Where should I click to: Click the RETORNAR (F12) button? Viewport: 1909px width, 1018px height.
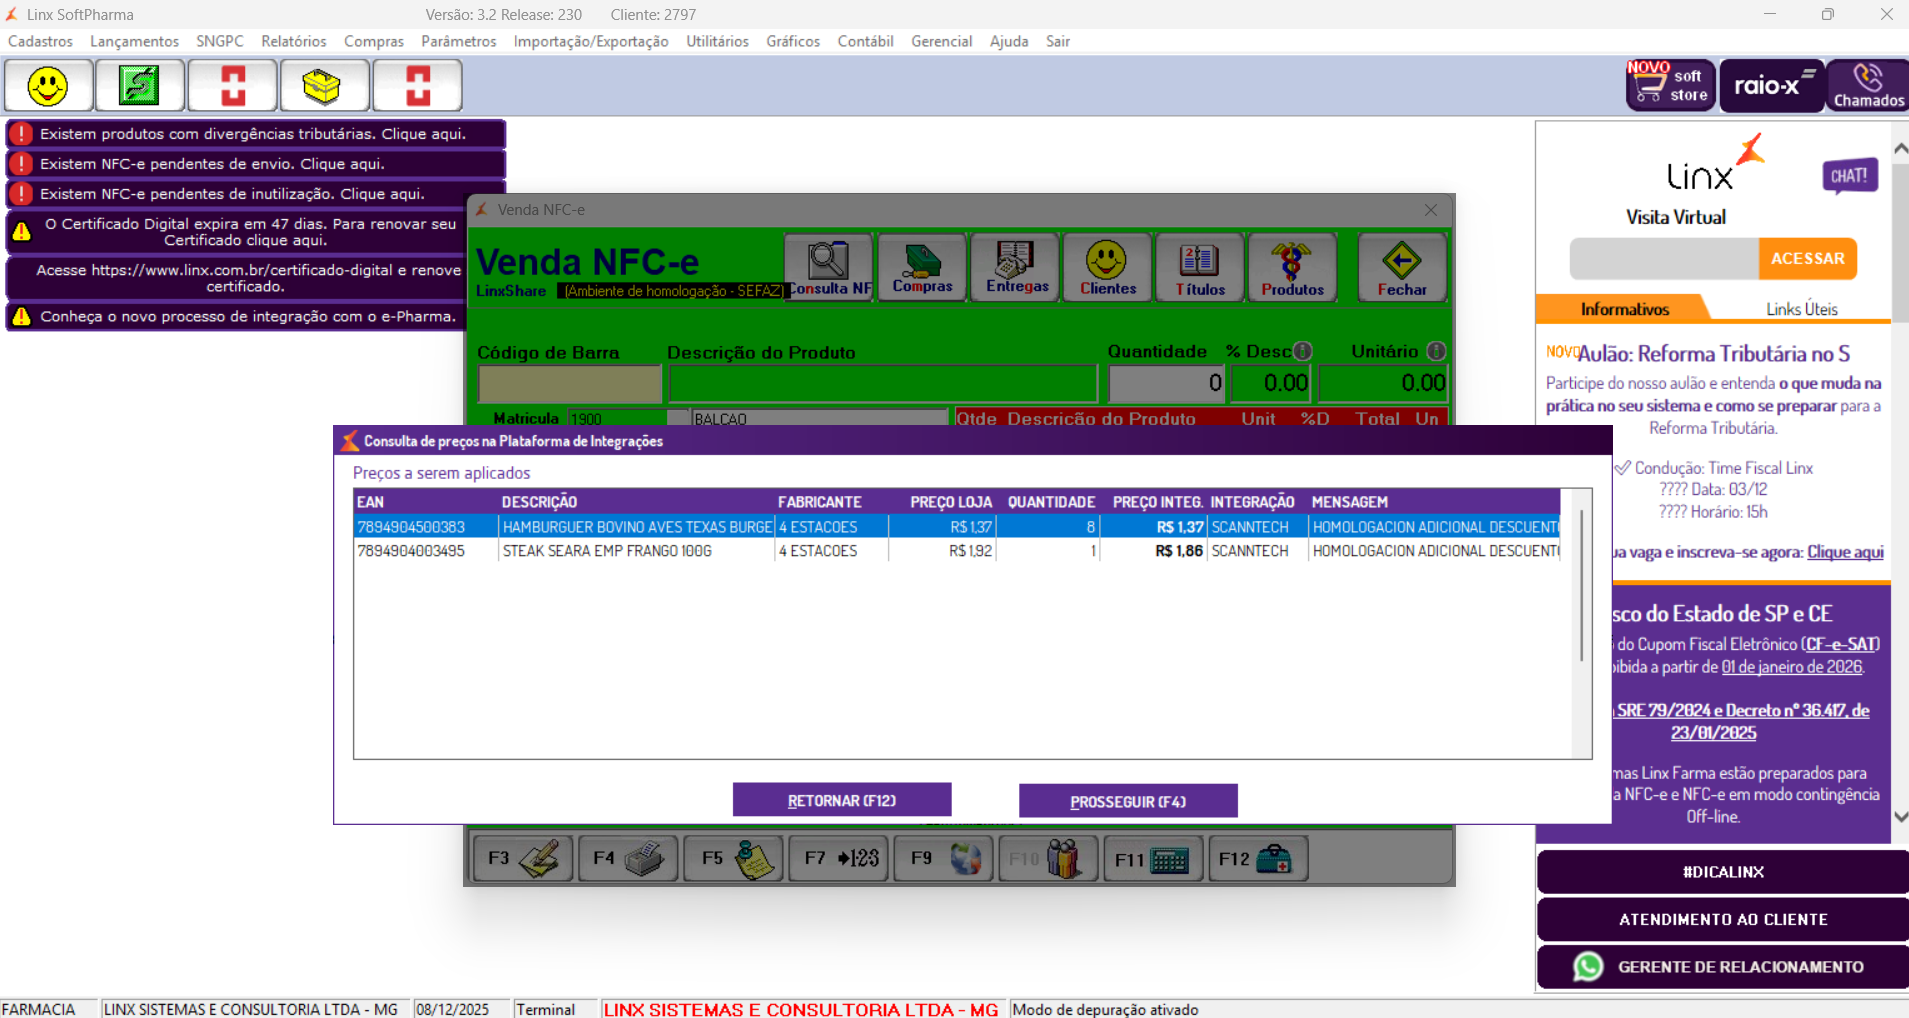pos(842,800)
